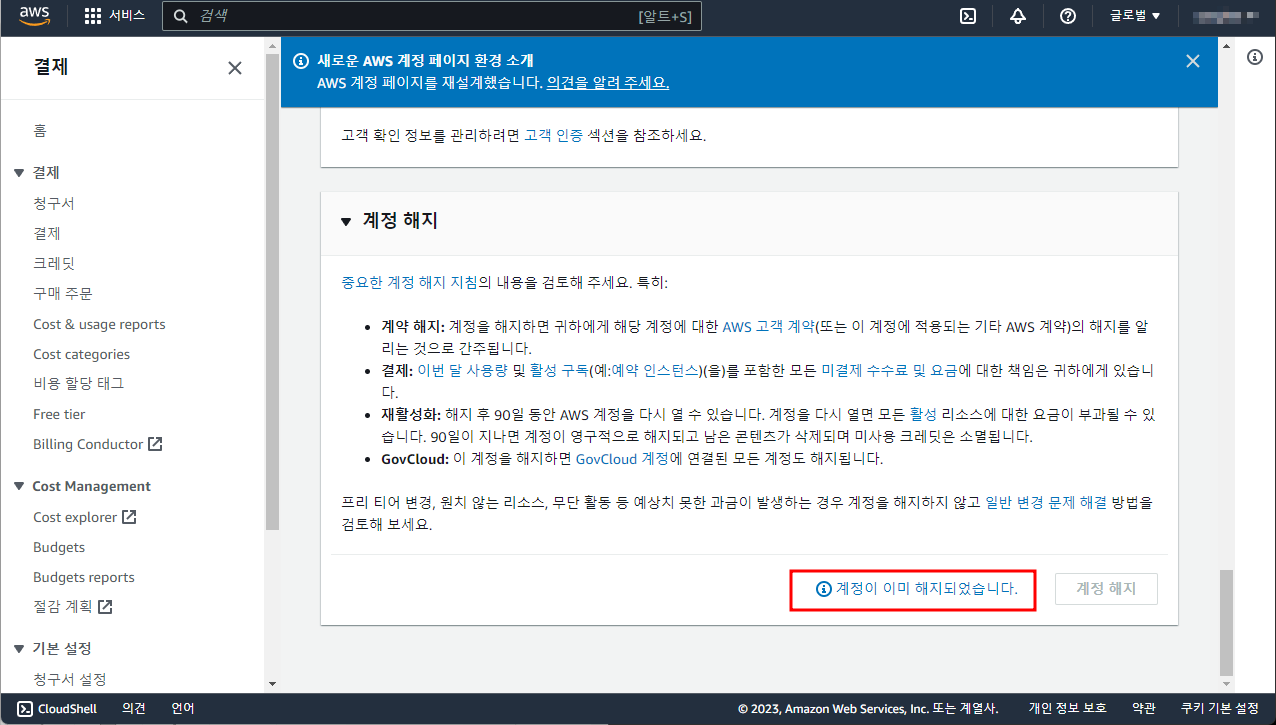
Task: Open the help question mark menu
Action: (x=1068, y=16)
